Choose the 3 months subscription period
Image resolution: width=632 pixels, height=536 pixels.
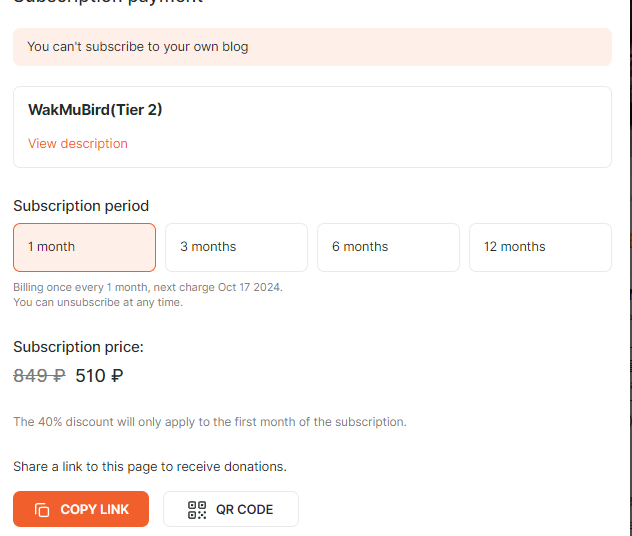[x=237, y=247]
